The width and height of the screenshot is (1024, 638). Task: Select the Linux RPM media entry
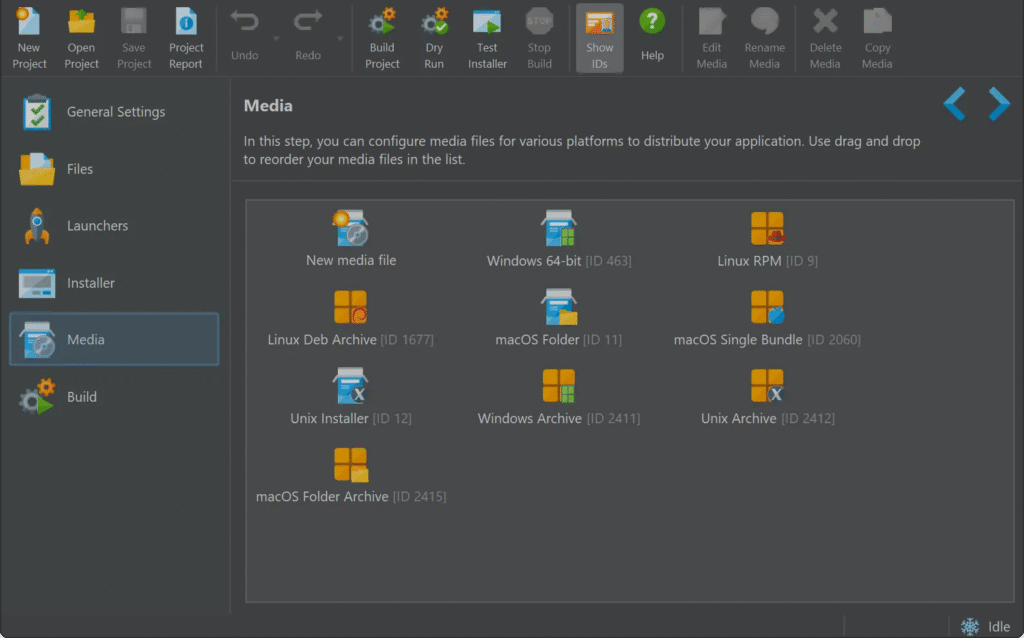767,240
